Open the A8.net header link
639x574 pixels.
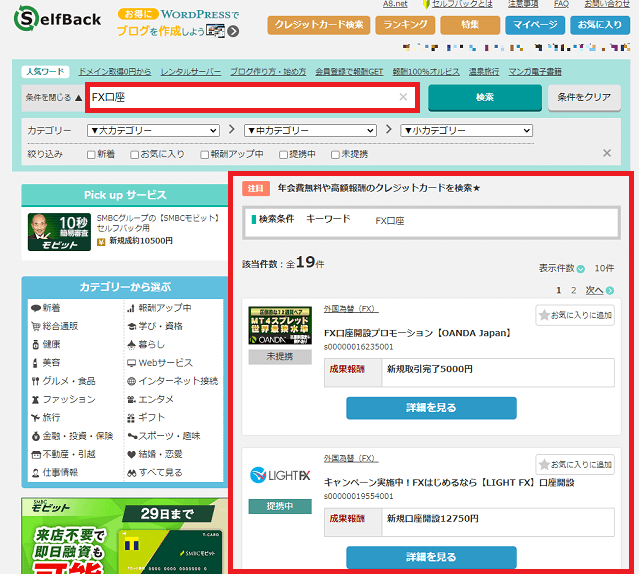point(395,4)
